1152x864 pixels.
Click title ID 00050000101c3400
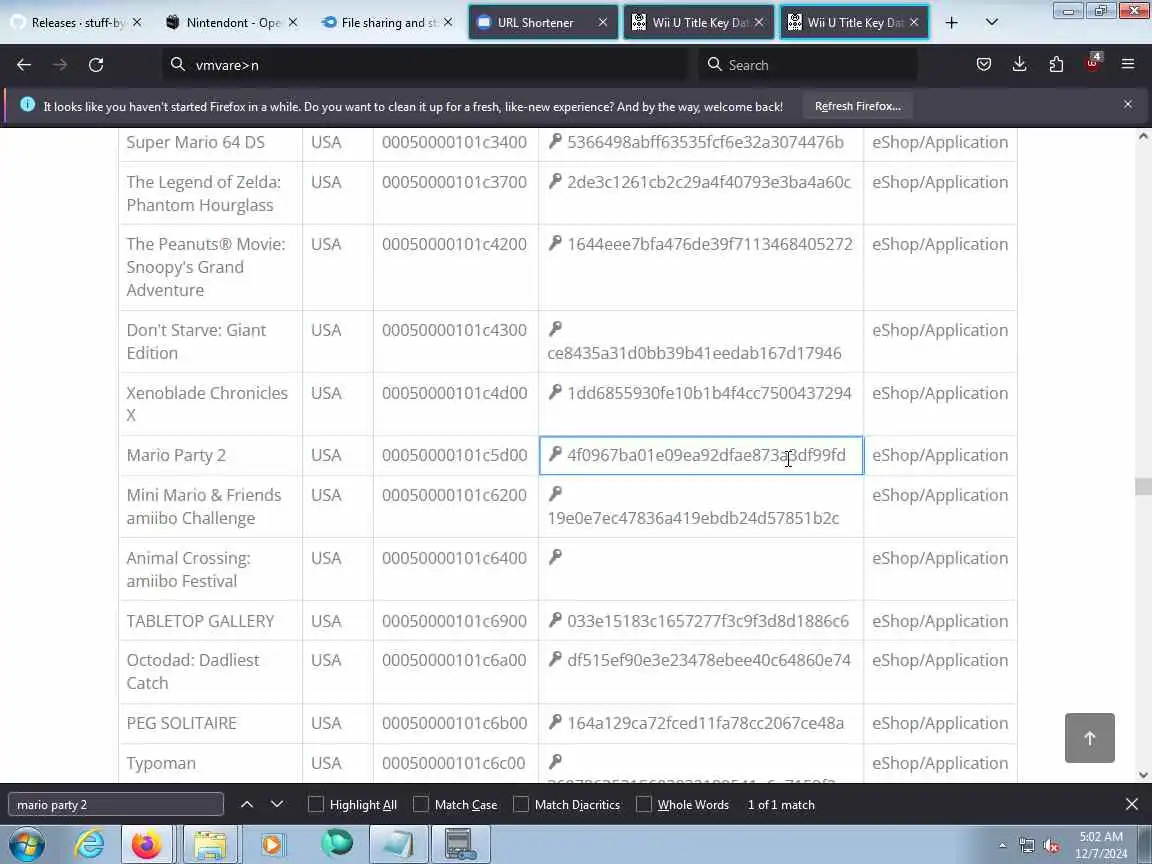[455, 142]
